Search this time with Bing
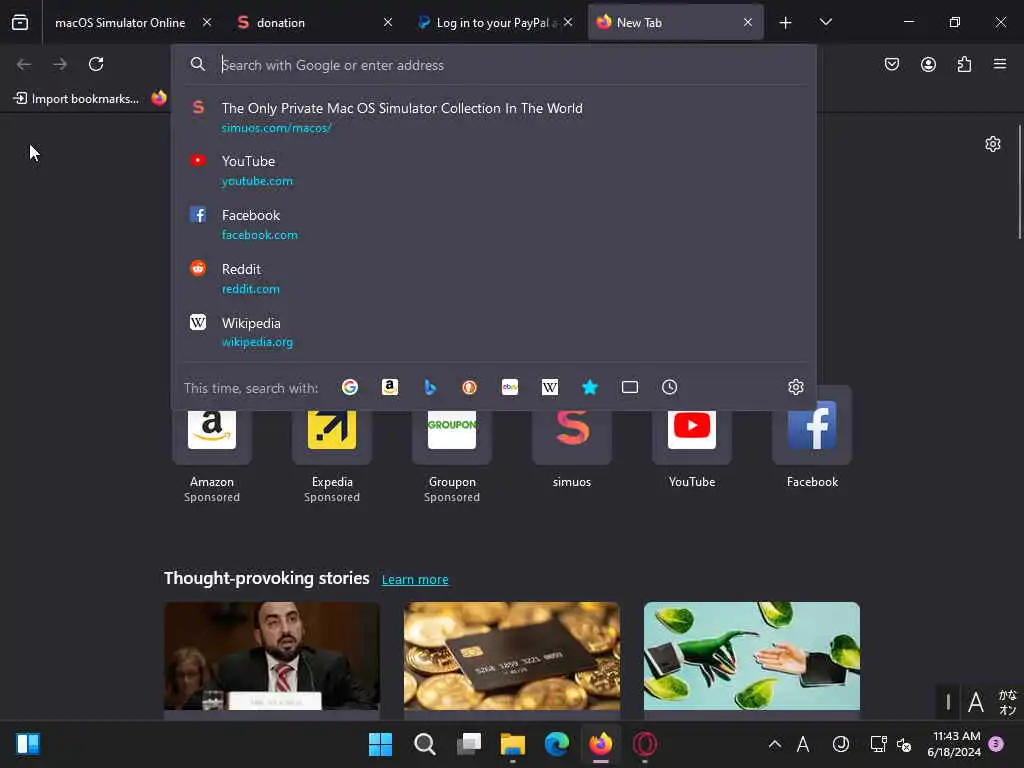The height and width of the screenshot is (768, 1024). coord(430,387)
